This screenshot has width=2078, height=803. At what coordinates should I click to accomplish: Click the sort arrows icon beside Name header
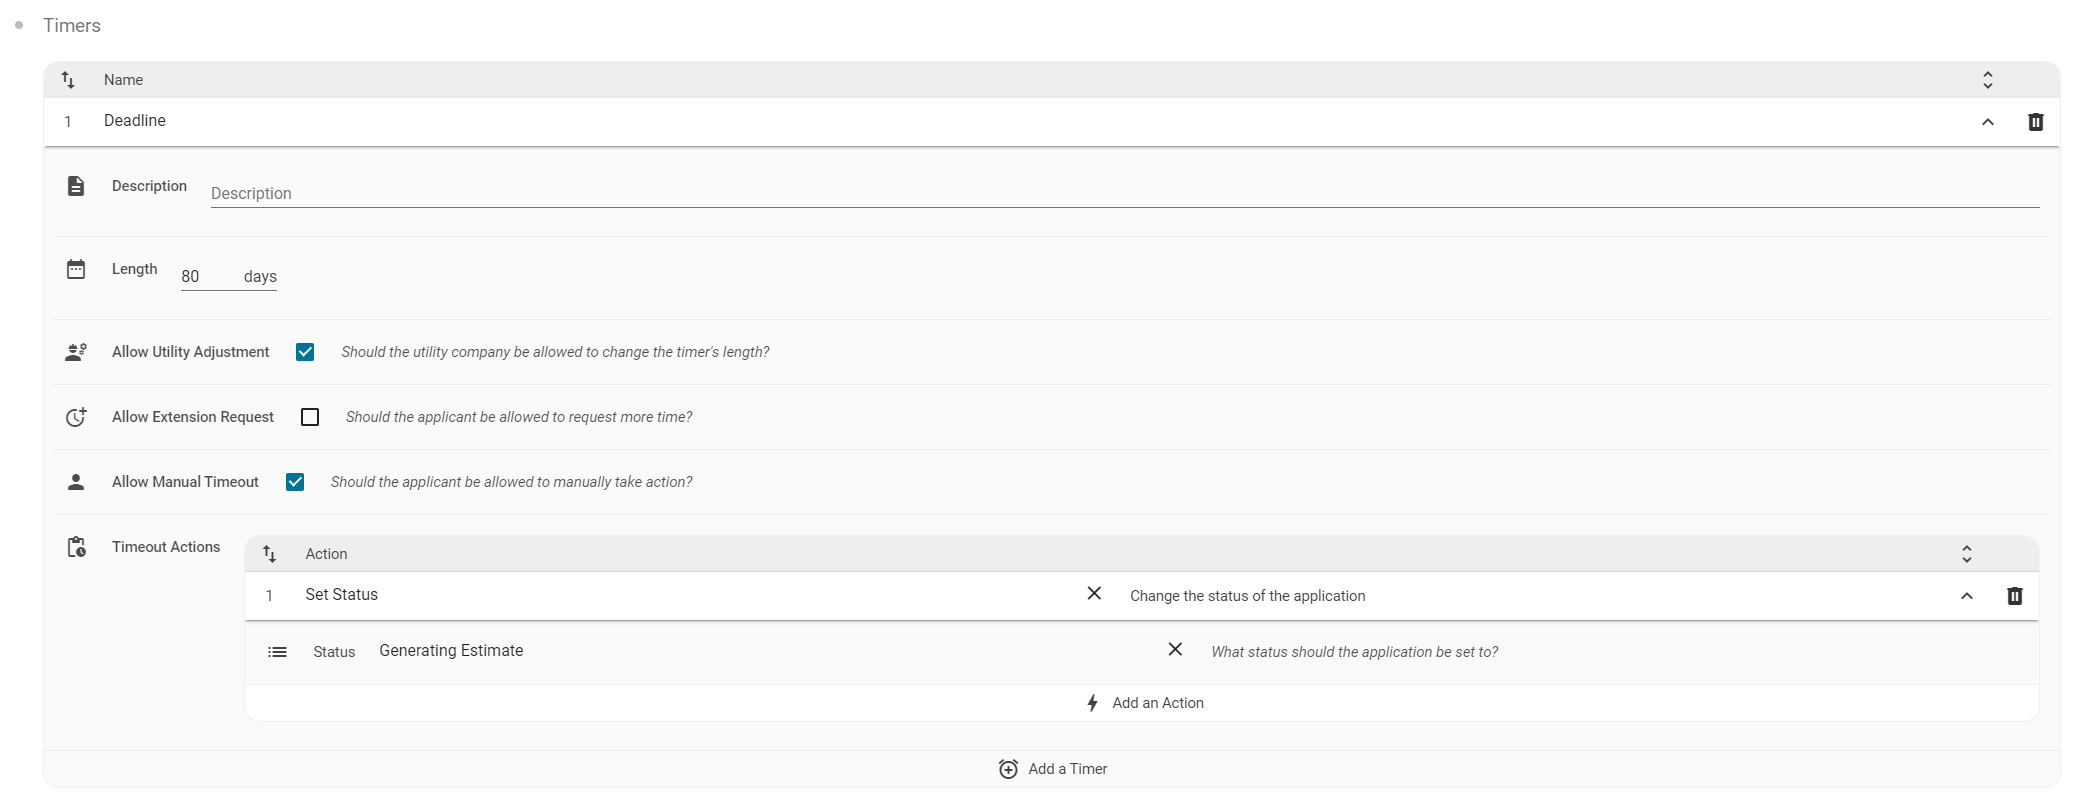pos(68,80)
